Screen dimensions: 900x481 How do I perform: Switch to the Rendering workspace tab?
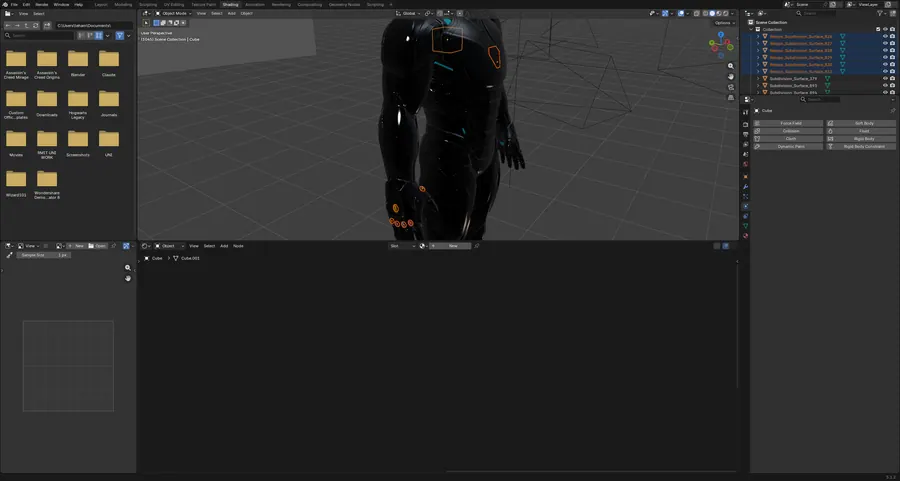click(281, 5)
